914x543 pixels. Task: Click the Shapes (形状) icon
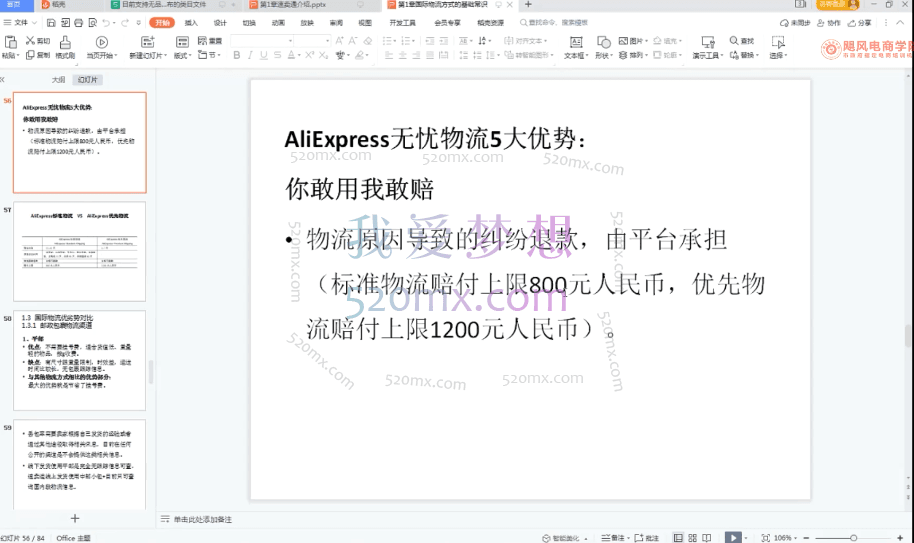click(604, 42)
